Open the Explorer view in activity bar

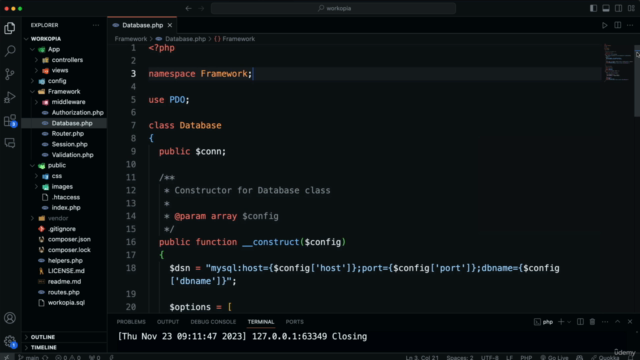click(x=10, y=28)
